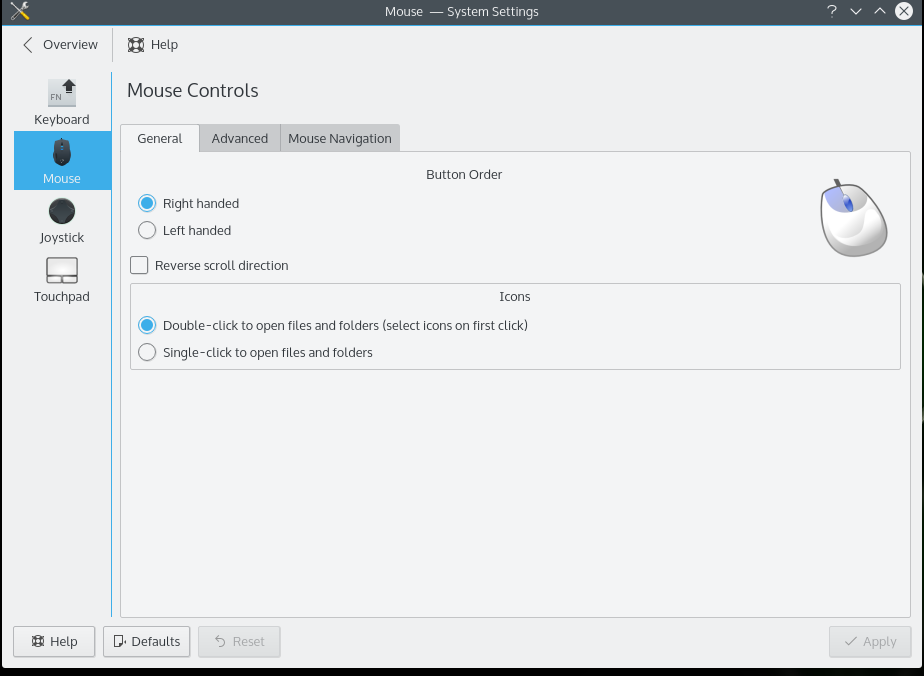Minimize the System Settings window
The height and width of the screenshot is (676, 924).
pos(856,11)
